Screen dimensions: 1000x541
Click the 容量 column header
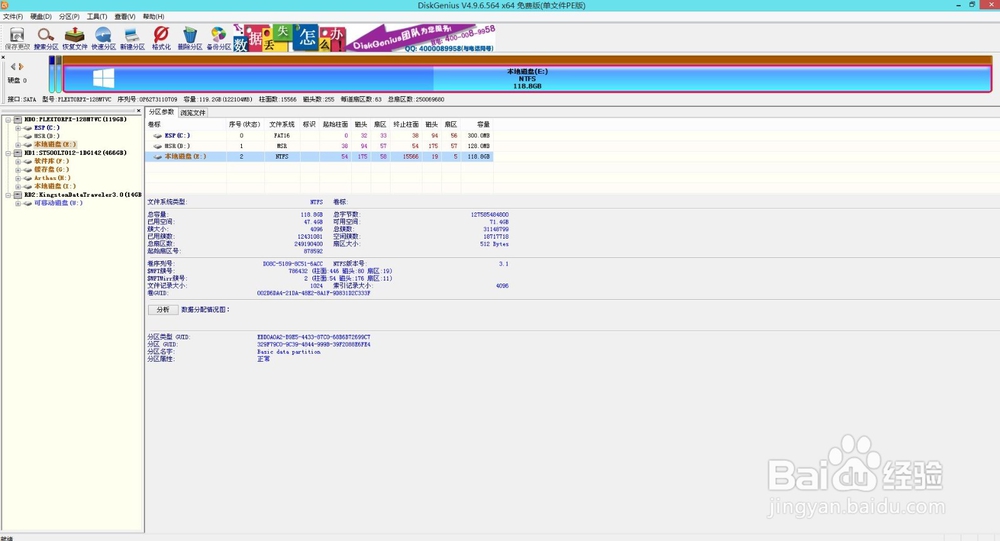476,124
